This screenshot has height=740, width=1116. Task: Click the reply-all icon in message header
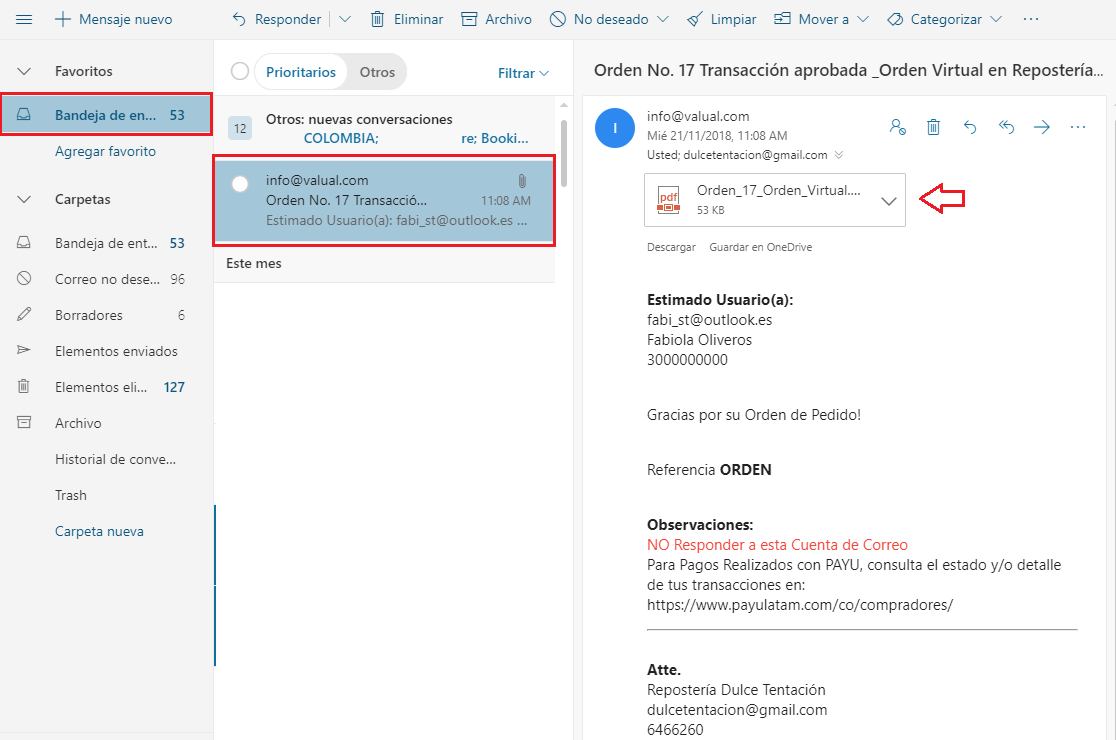tap(1007, 127)
